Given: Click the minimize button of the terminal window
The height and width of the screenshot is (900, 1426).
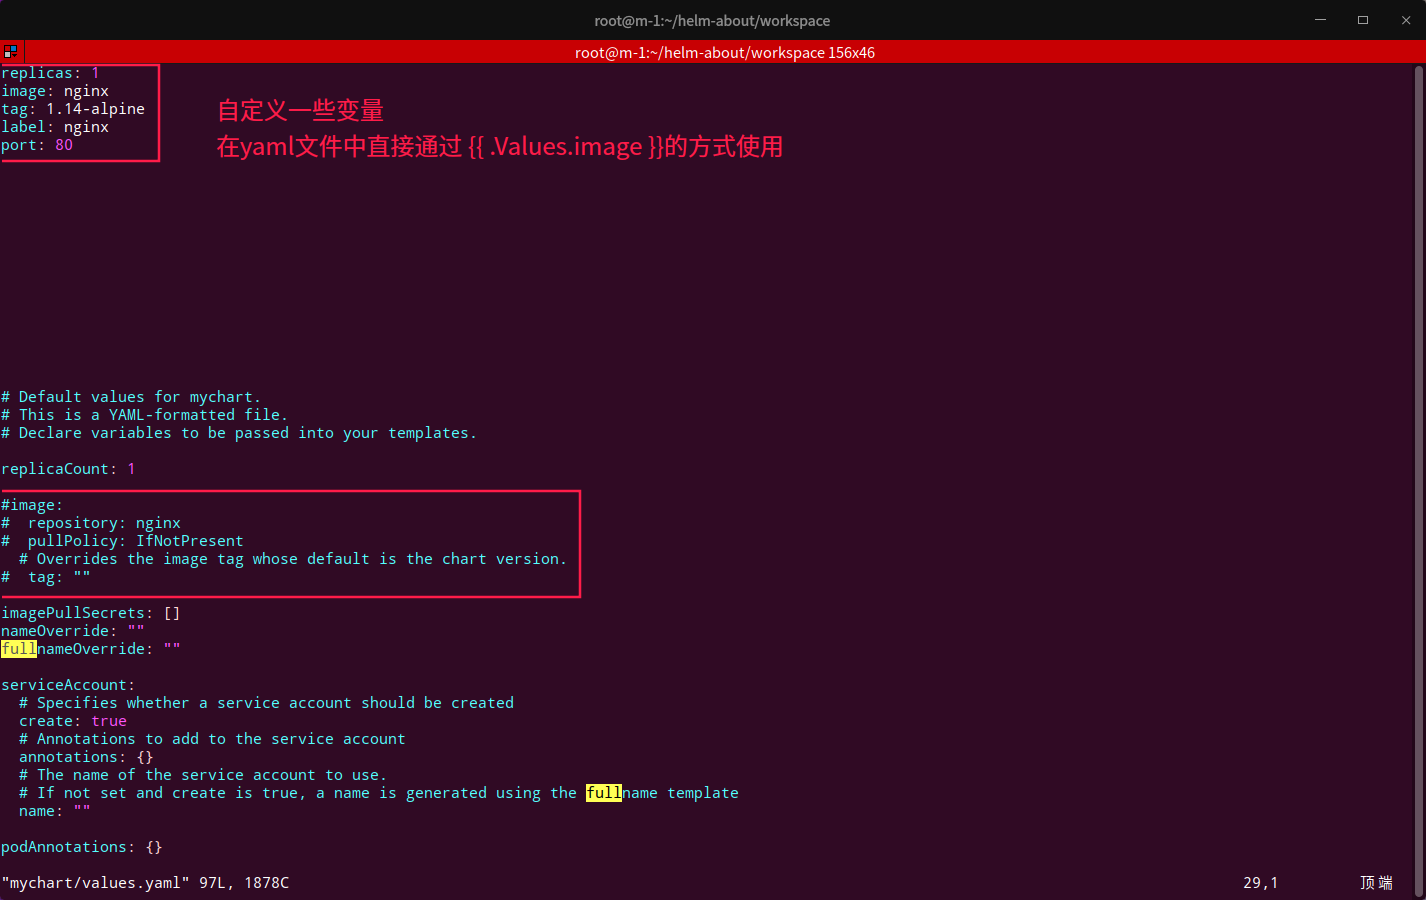Looking at the screenshot, I should (1320, 20).
